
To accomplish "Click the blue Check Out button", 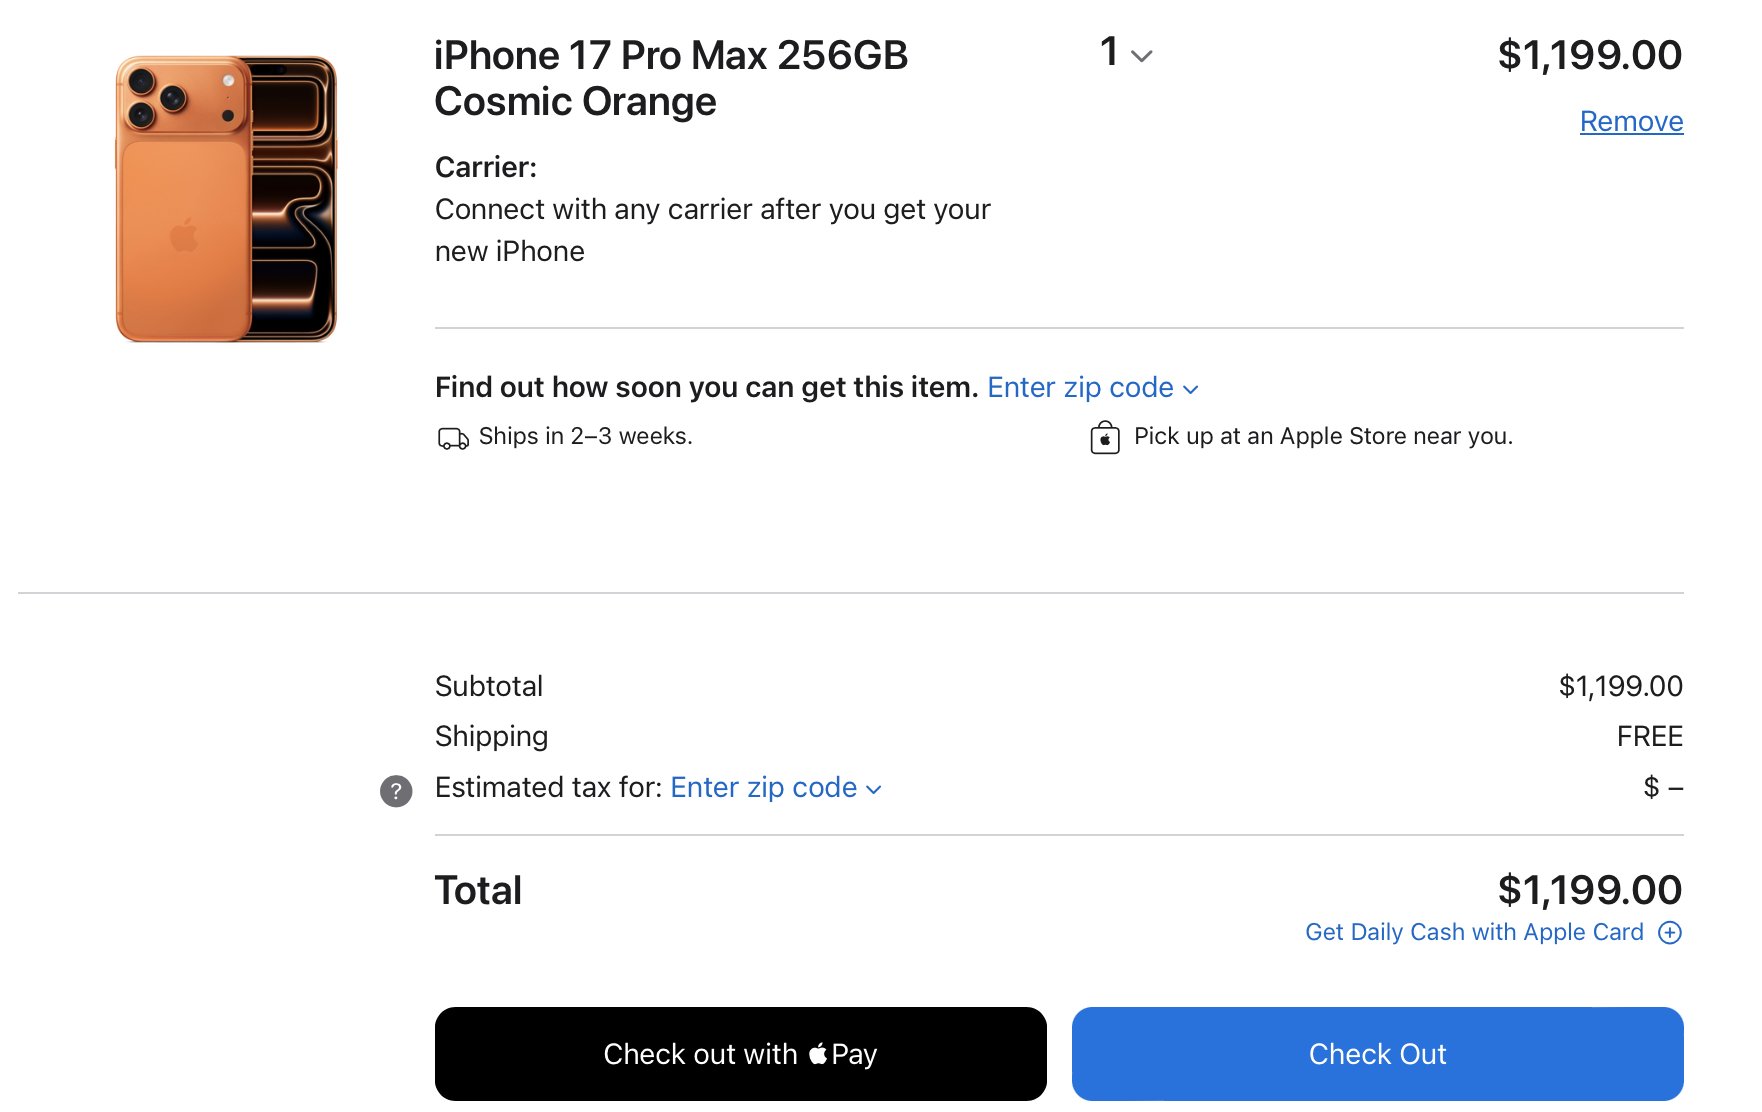I will click(1377, 1054).
